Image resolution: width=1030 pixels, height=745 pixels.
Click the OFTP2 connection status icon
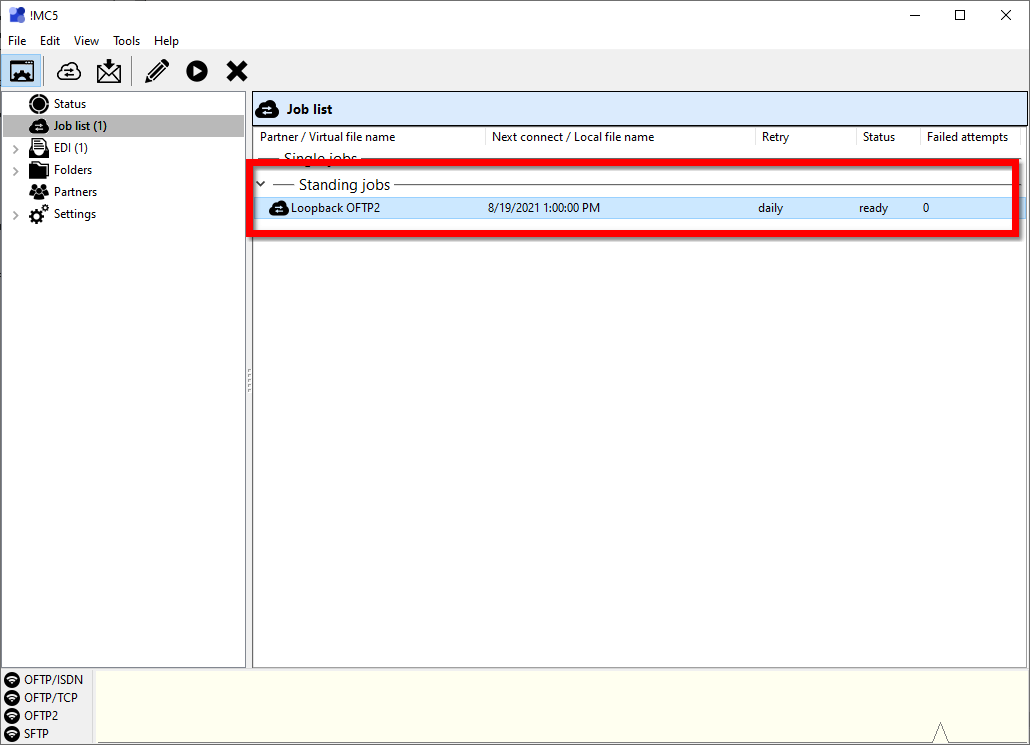pyautogui.click(x=12, y=715)
